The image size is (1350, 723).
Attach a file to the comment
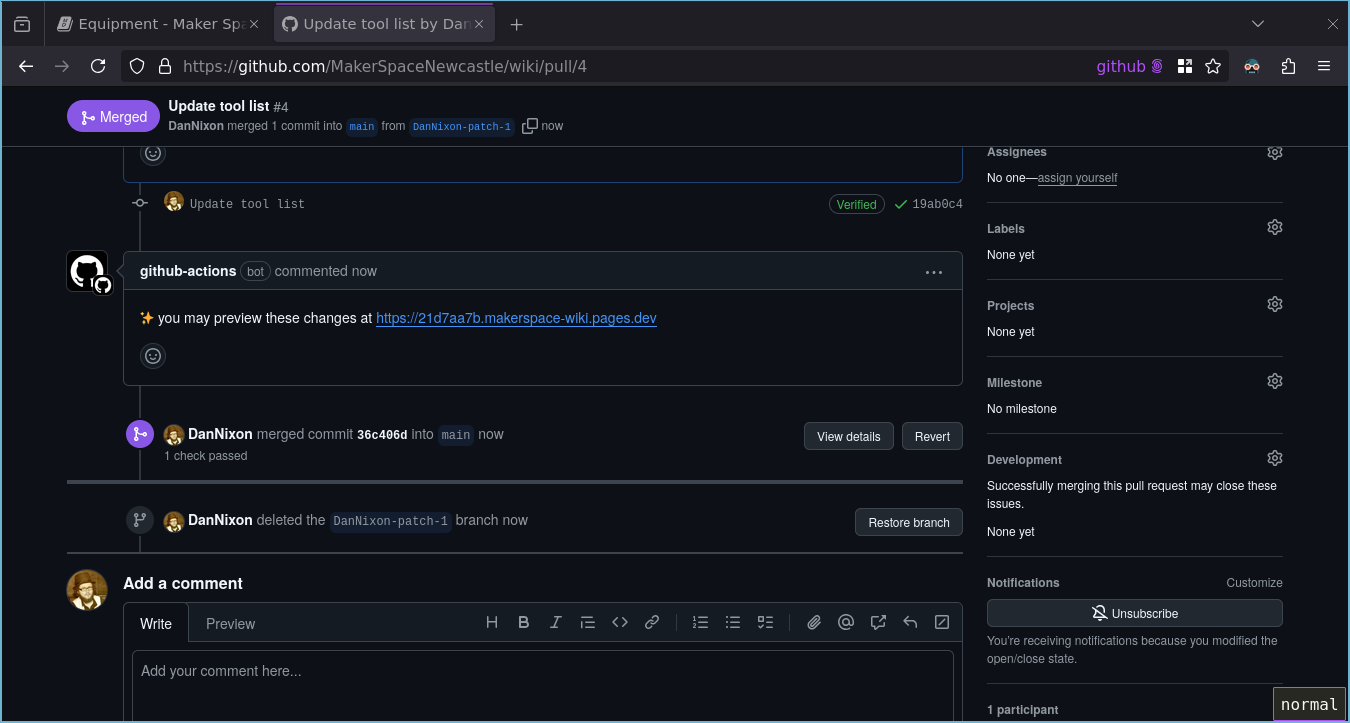coord(813,622)
